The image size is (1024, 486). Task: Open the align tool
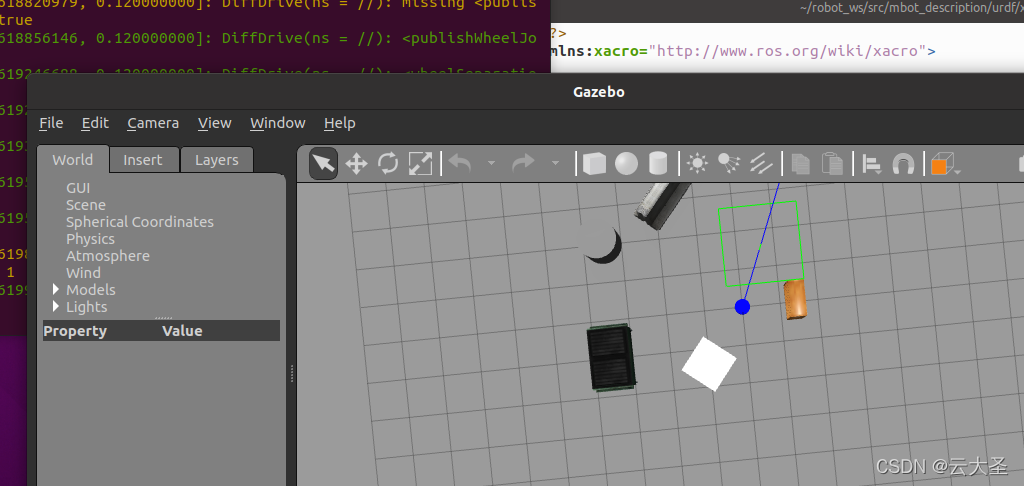point(872,163)
